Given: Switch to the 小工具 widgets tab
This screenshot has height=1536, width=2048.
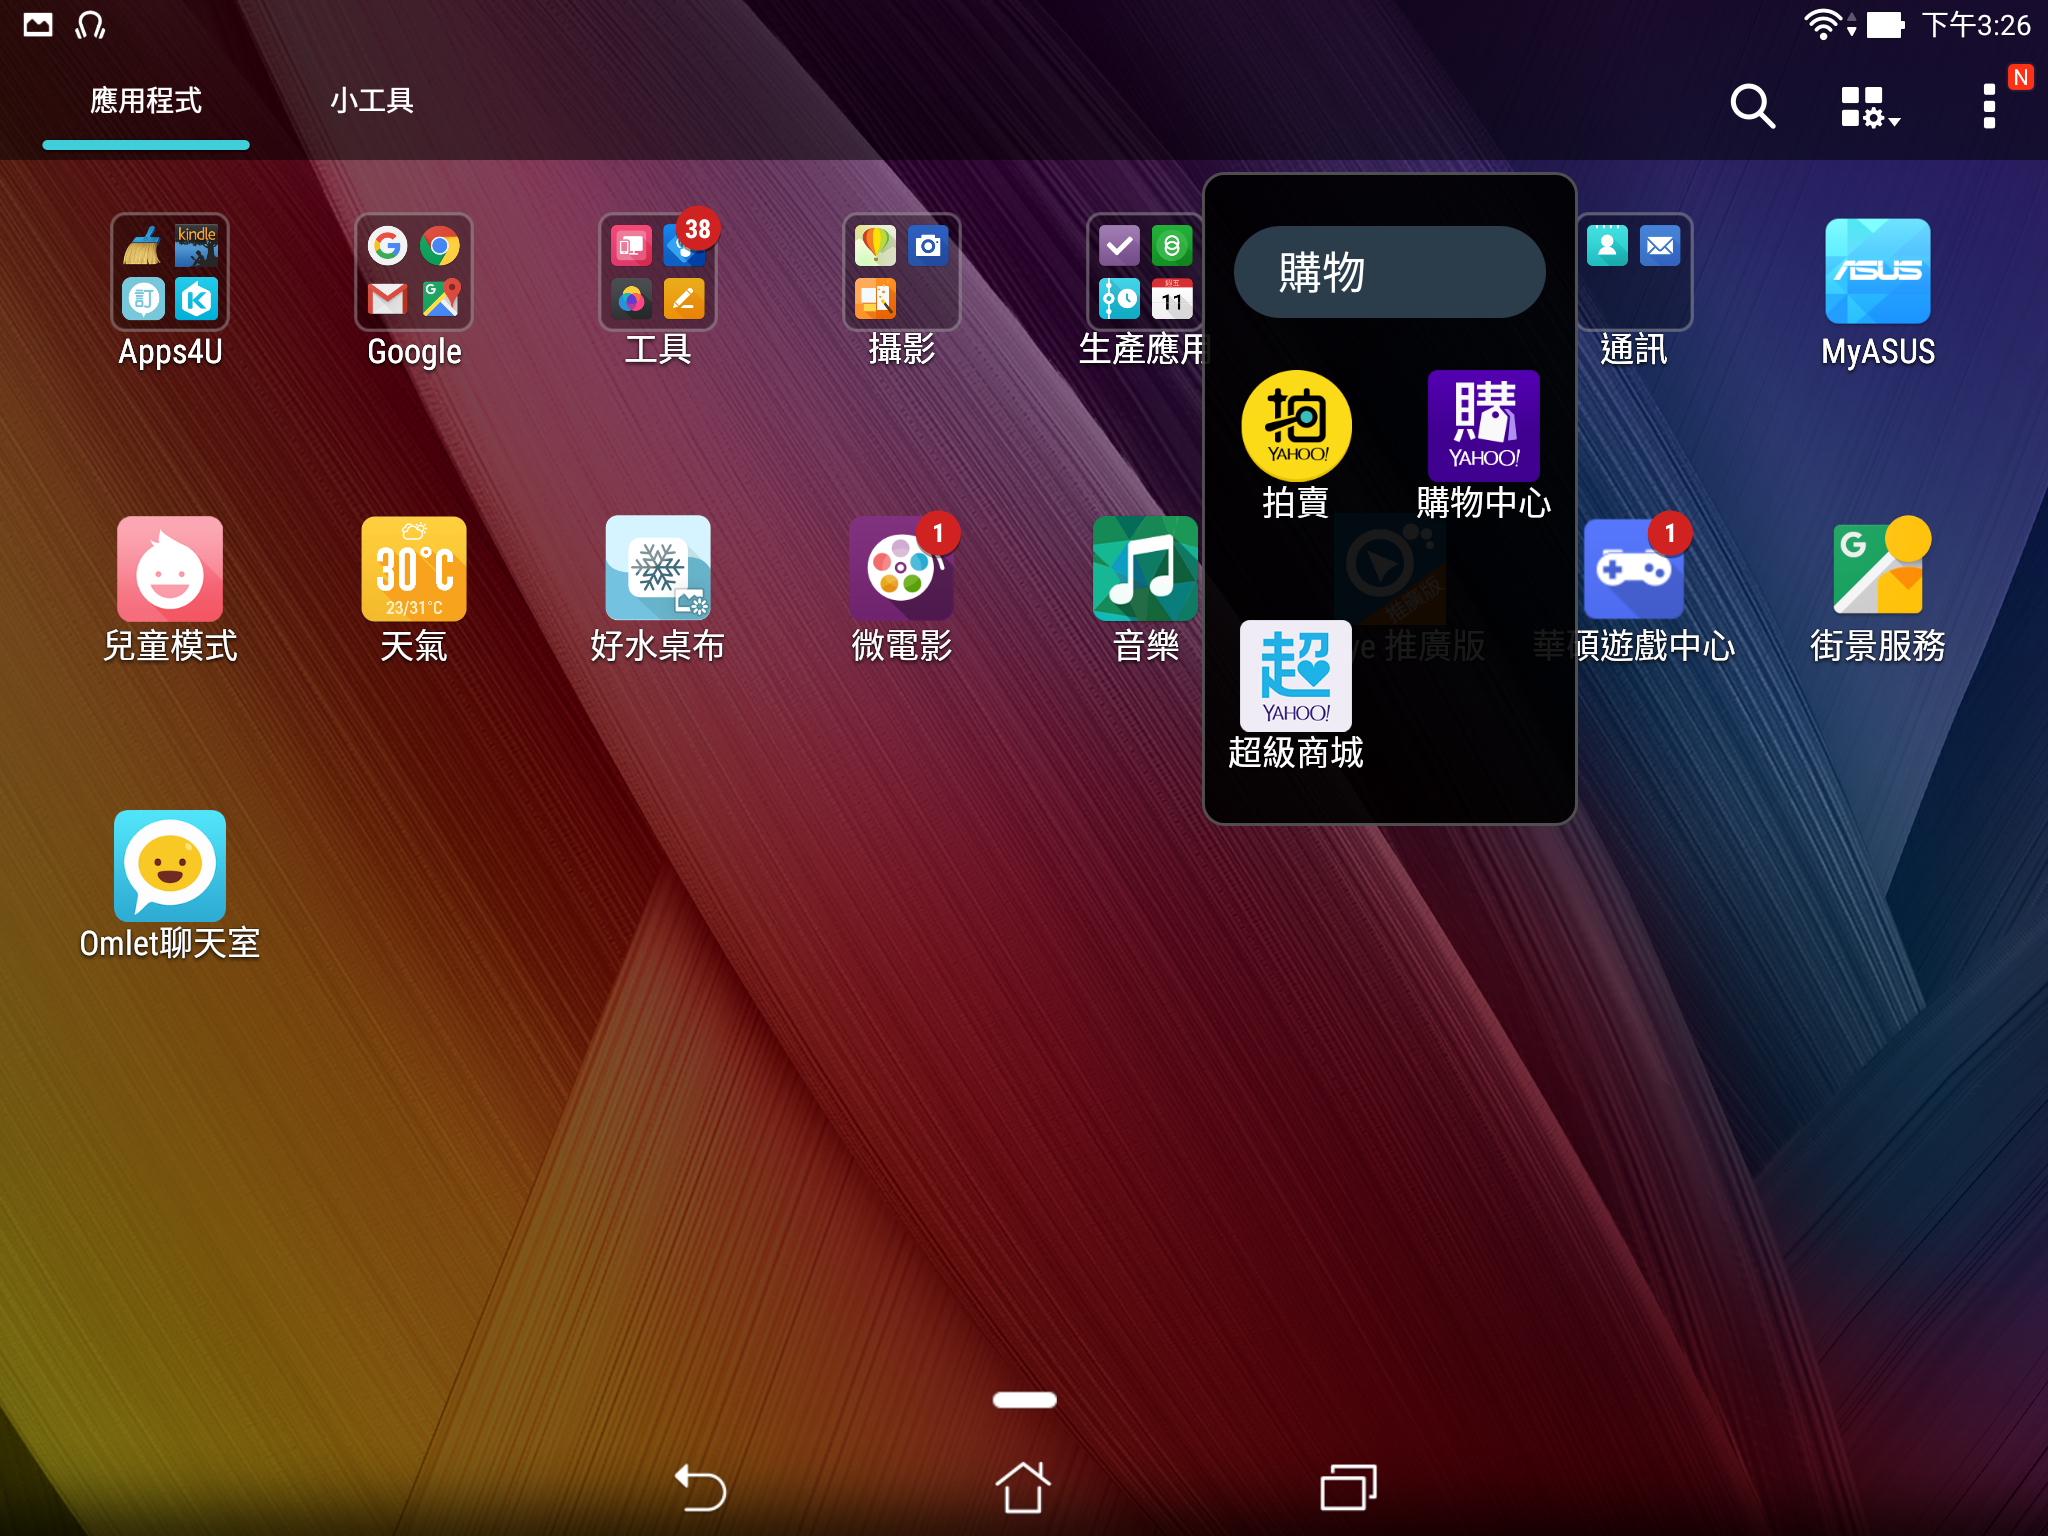Looking at the screenshot, I should (x=371, y=101).
